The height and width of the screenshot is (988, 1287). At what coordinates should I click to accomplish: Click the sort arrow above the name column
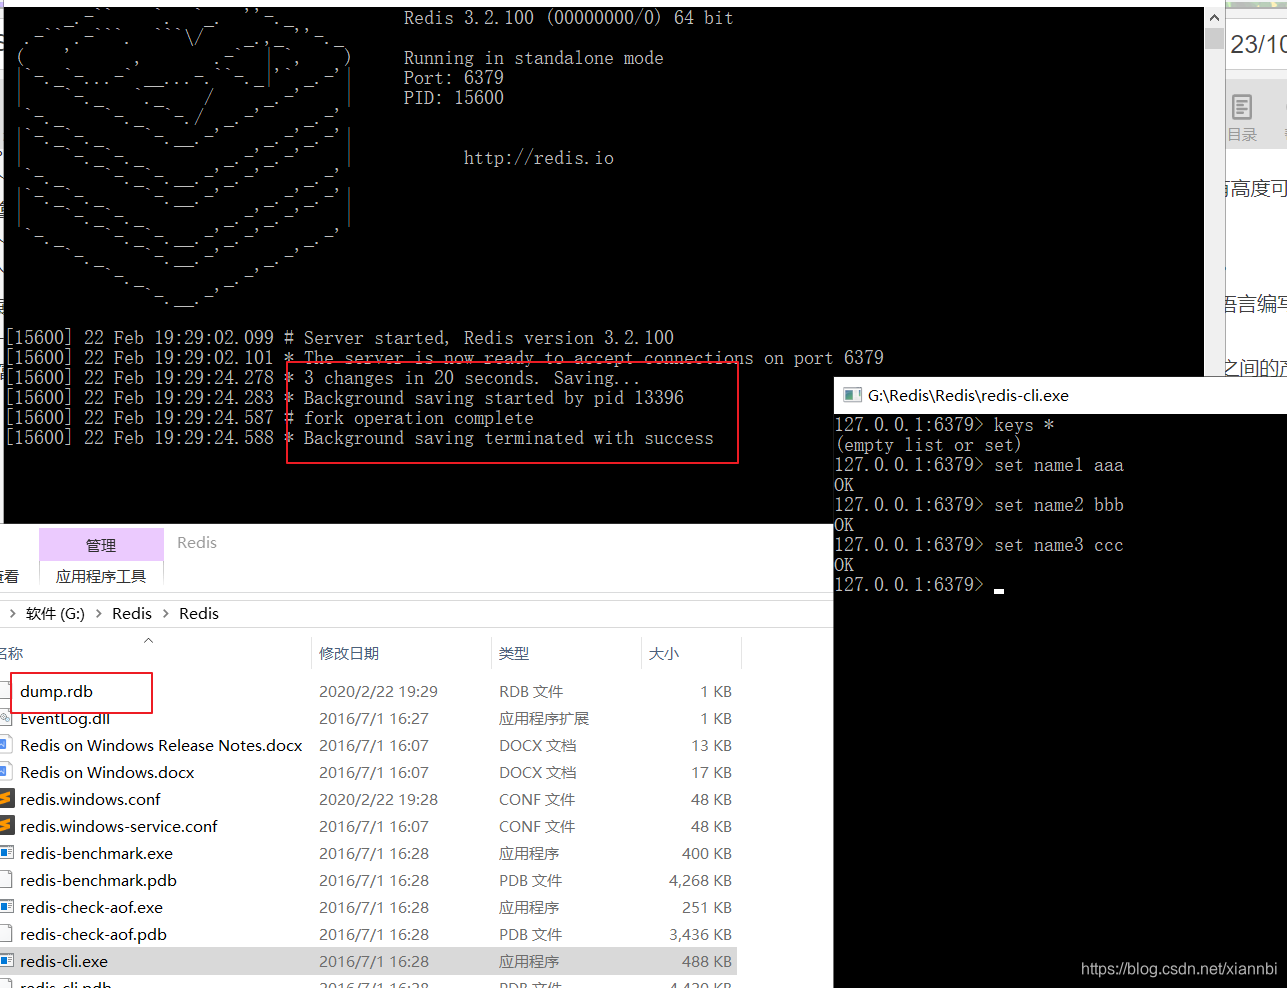click(149, 640)
